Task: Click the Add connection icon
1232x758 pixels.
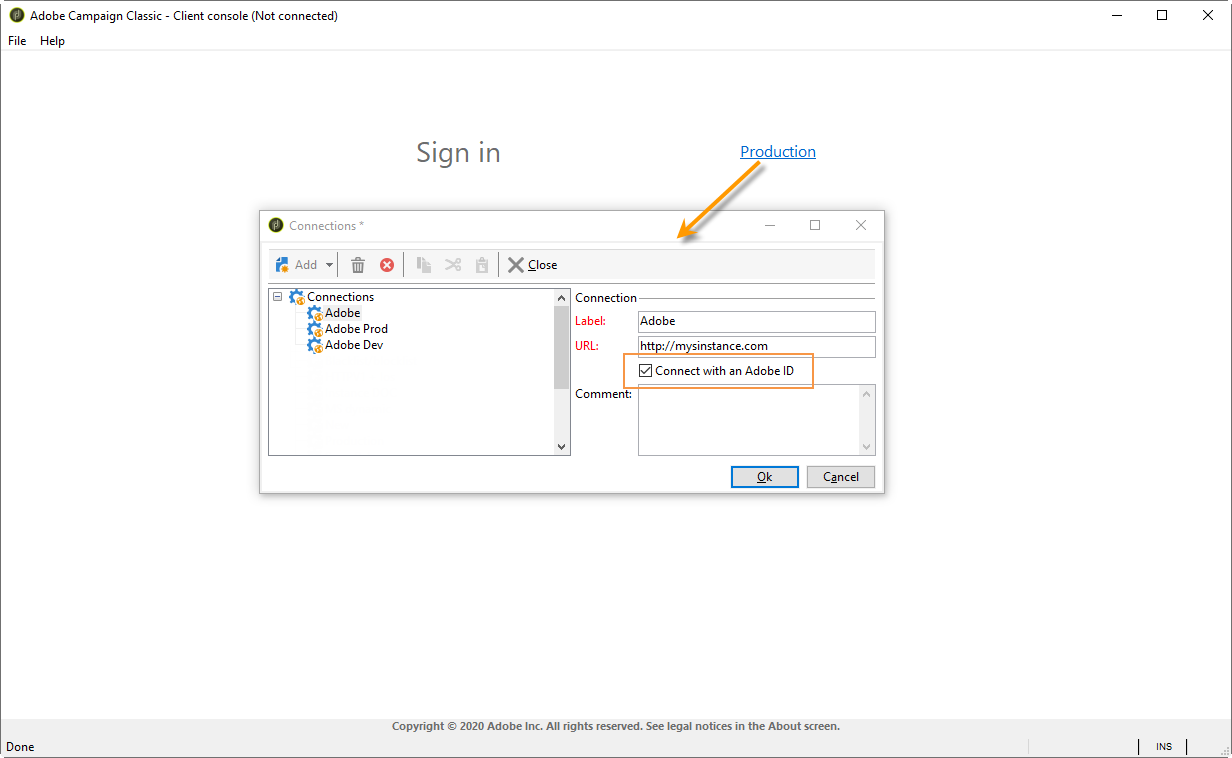Action: tap(282, 265)
